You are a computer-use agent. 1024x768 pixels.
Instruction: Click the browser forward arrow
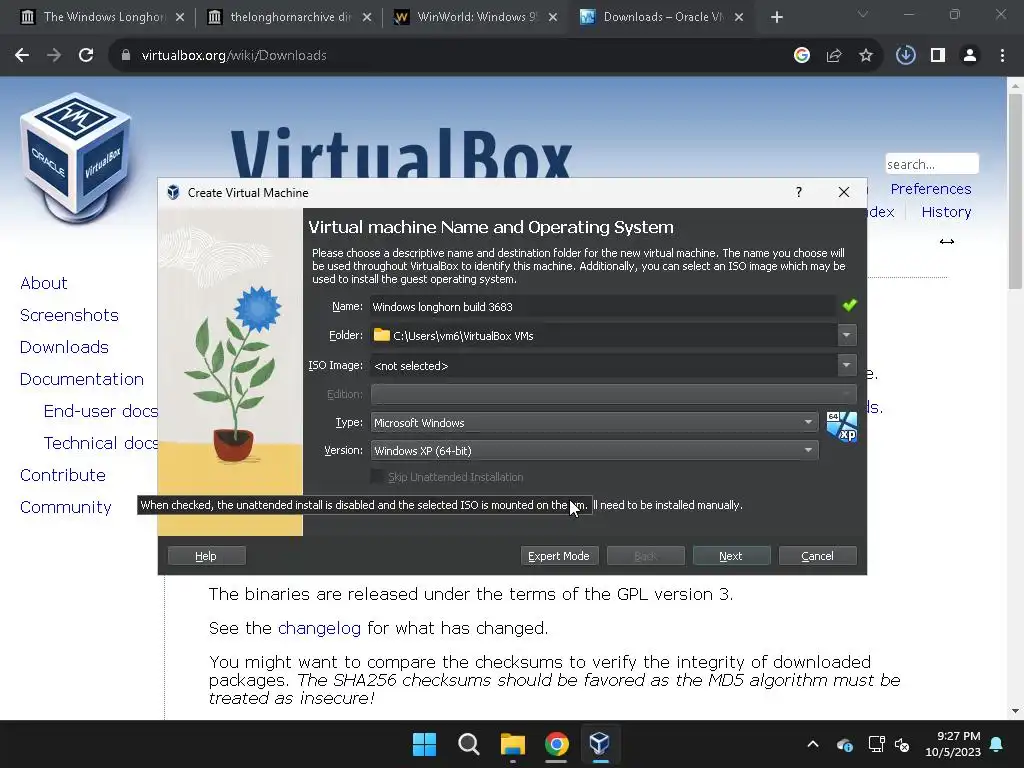54,56
